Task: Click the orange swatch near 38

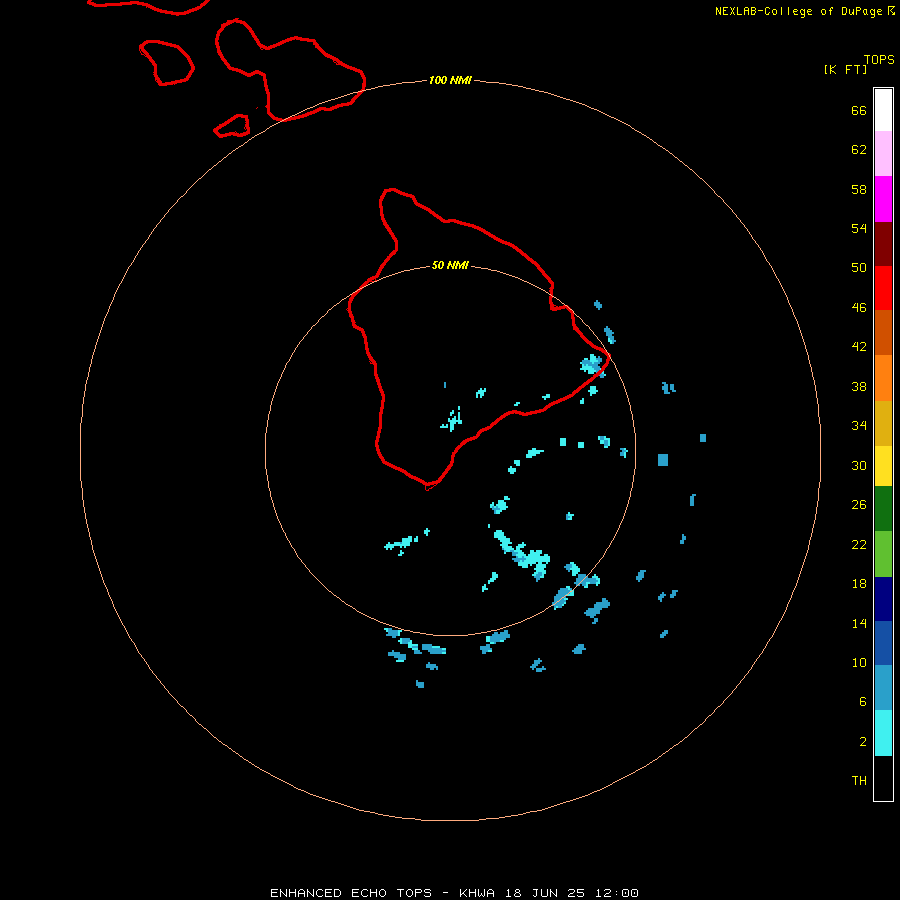Action: coord(883,377)
